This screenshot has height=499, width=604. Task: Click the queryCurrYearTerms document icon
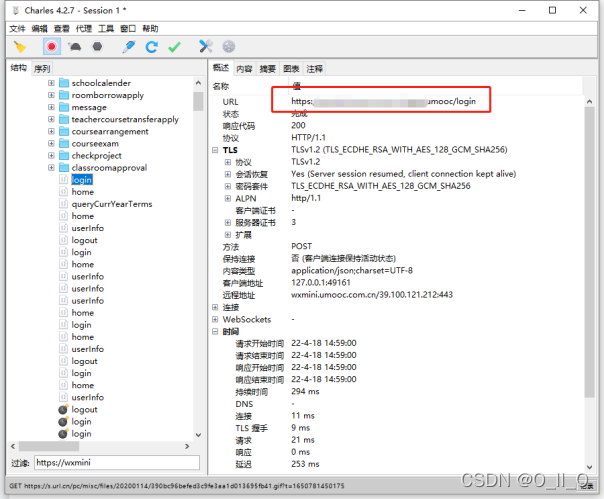point(64,204)
